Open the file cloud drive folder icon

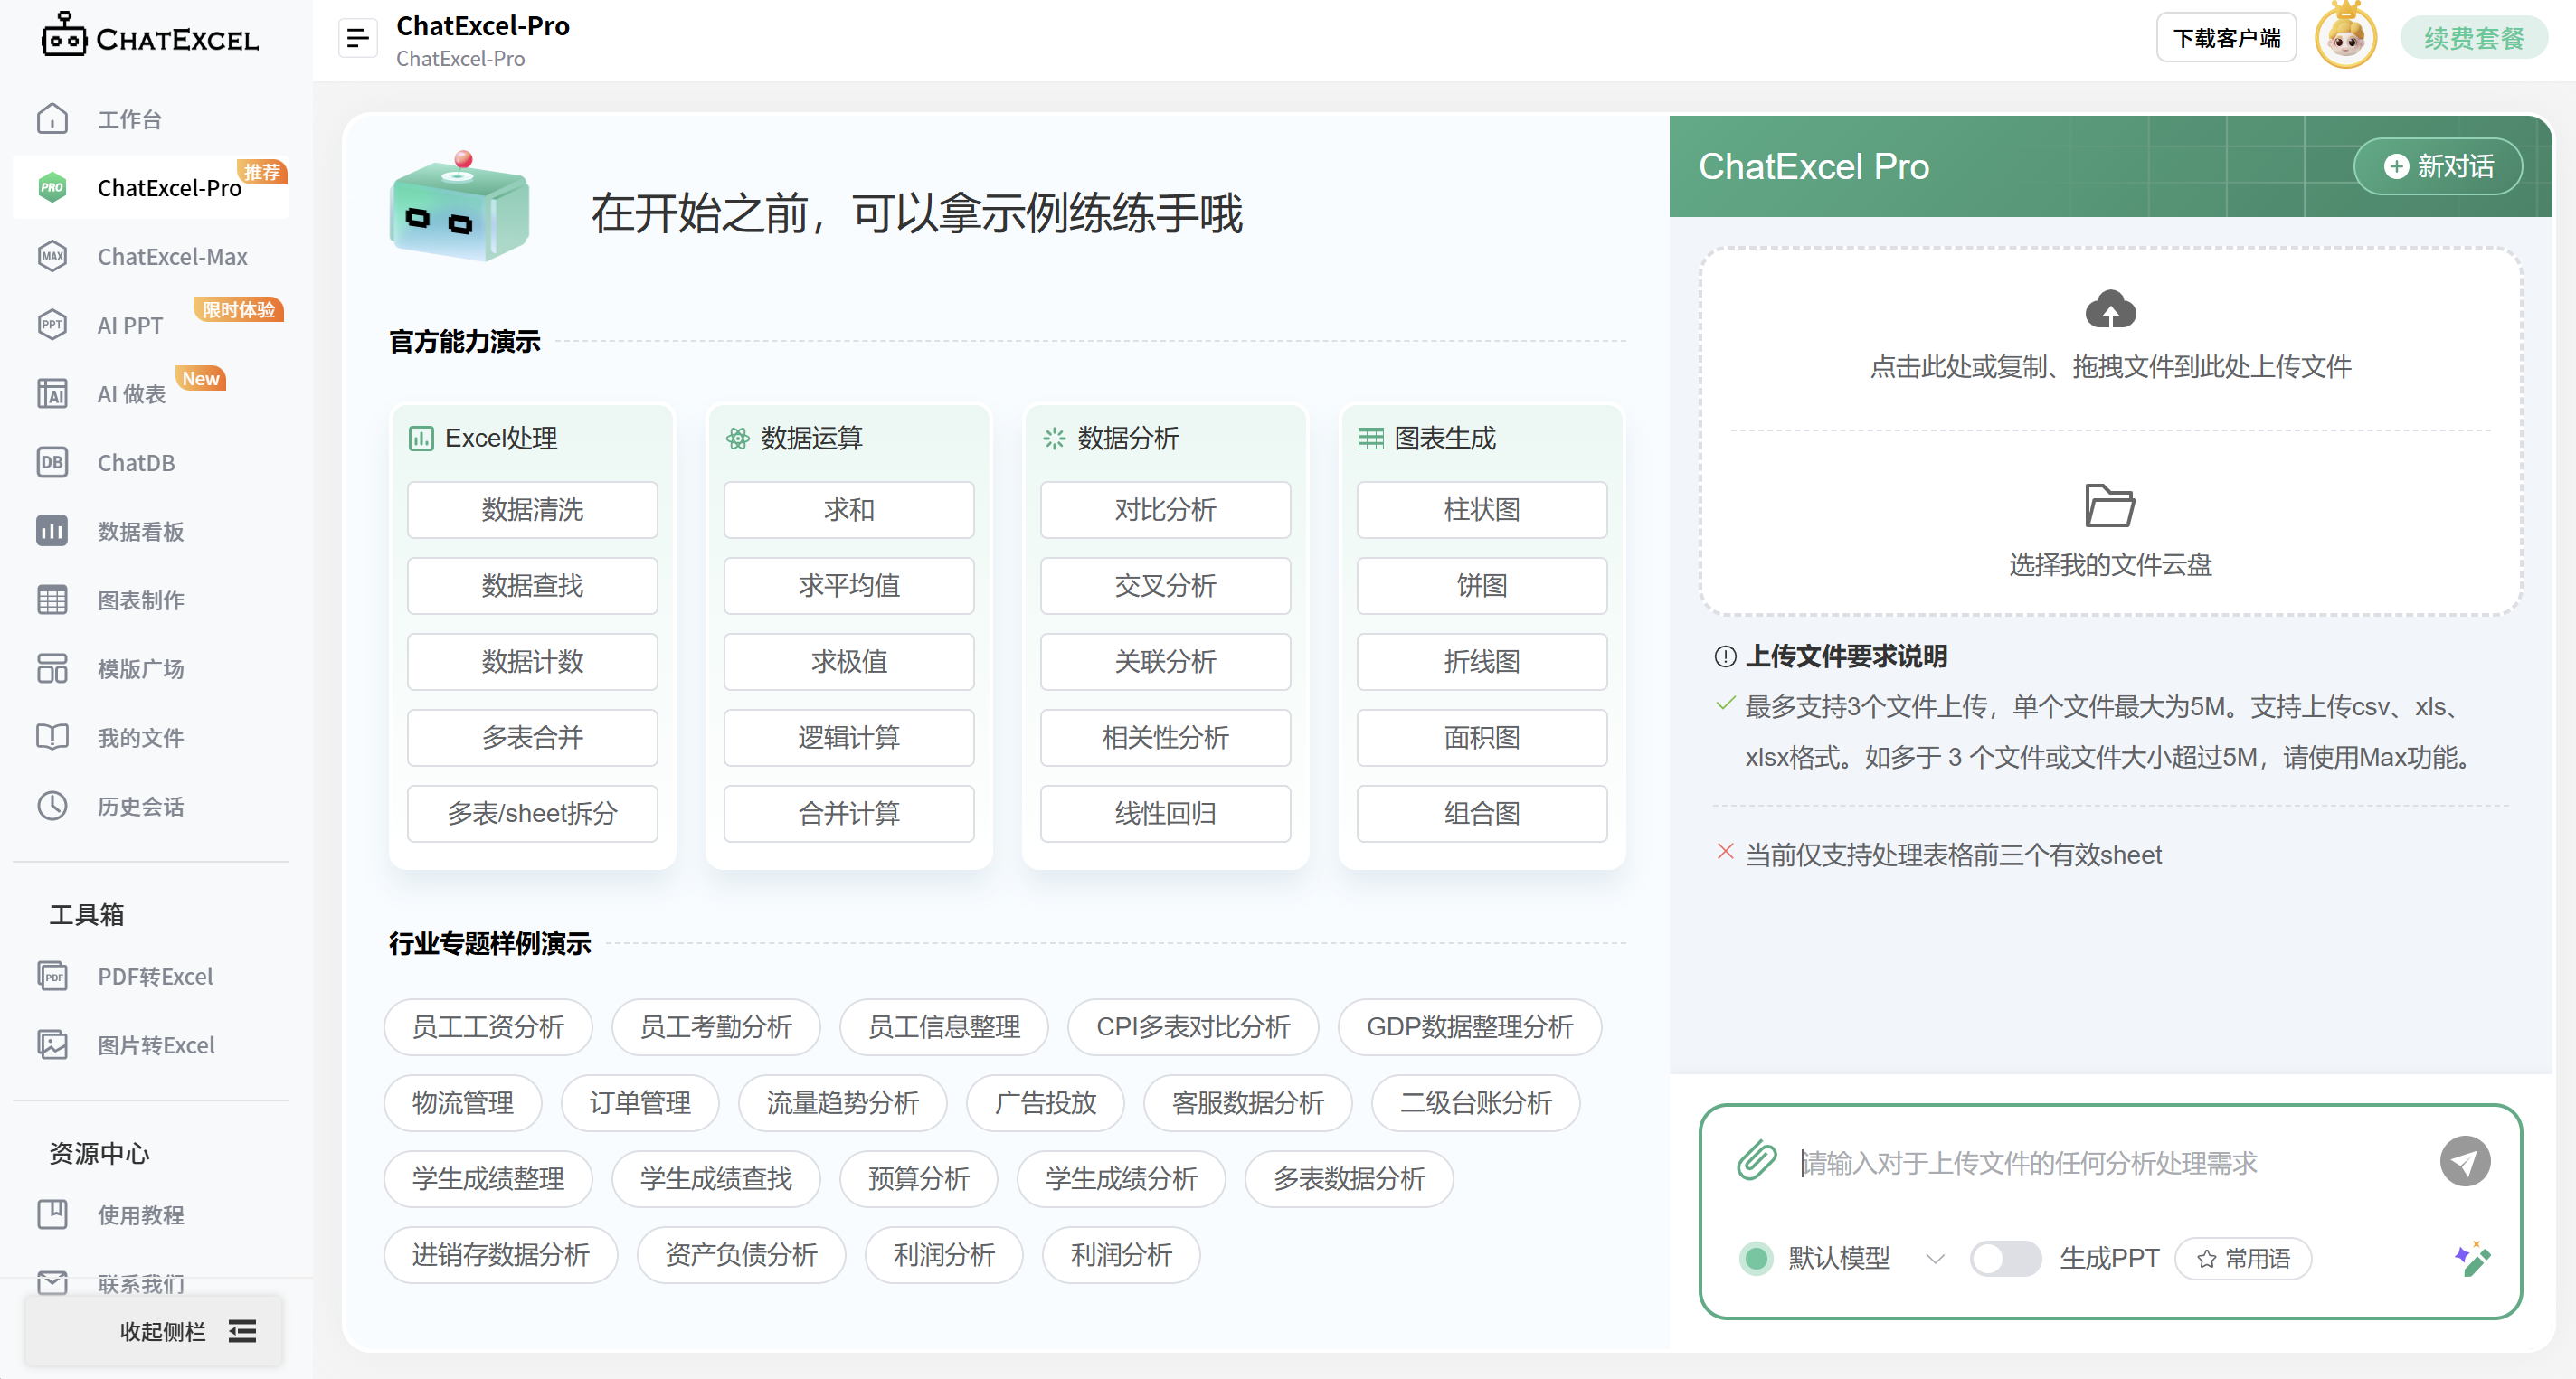coord(2108,505)
